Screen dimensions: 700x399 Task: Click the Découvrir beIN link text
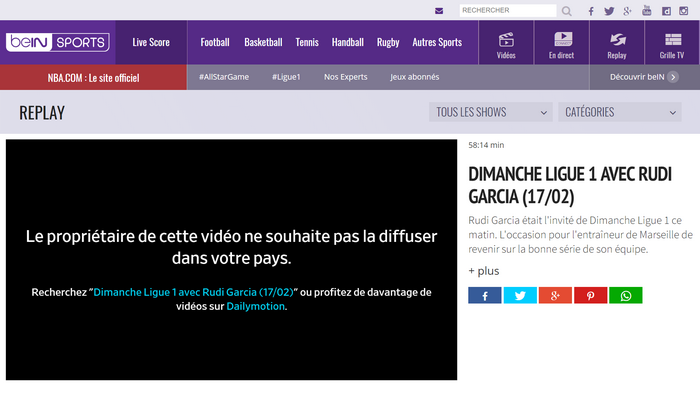click(x=637, y=77)
